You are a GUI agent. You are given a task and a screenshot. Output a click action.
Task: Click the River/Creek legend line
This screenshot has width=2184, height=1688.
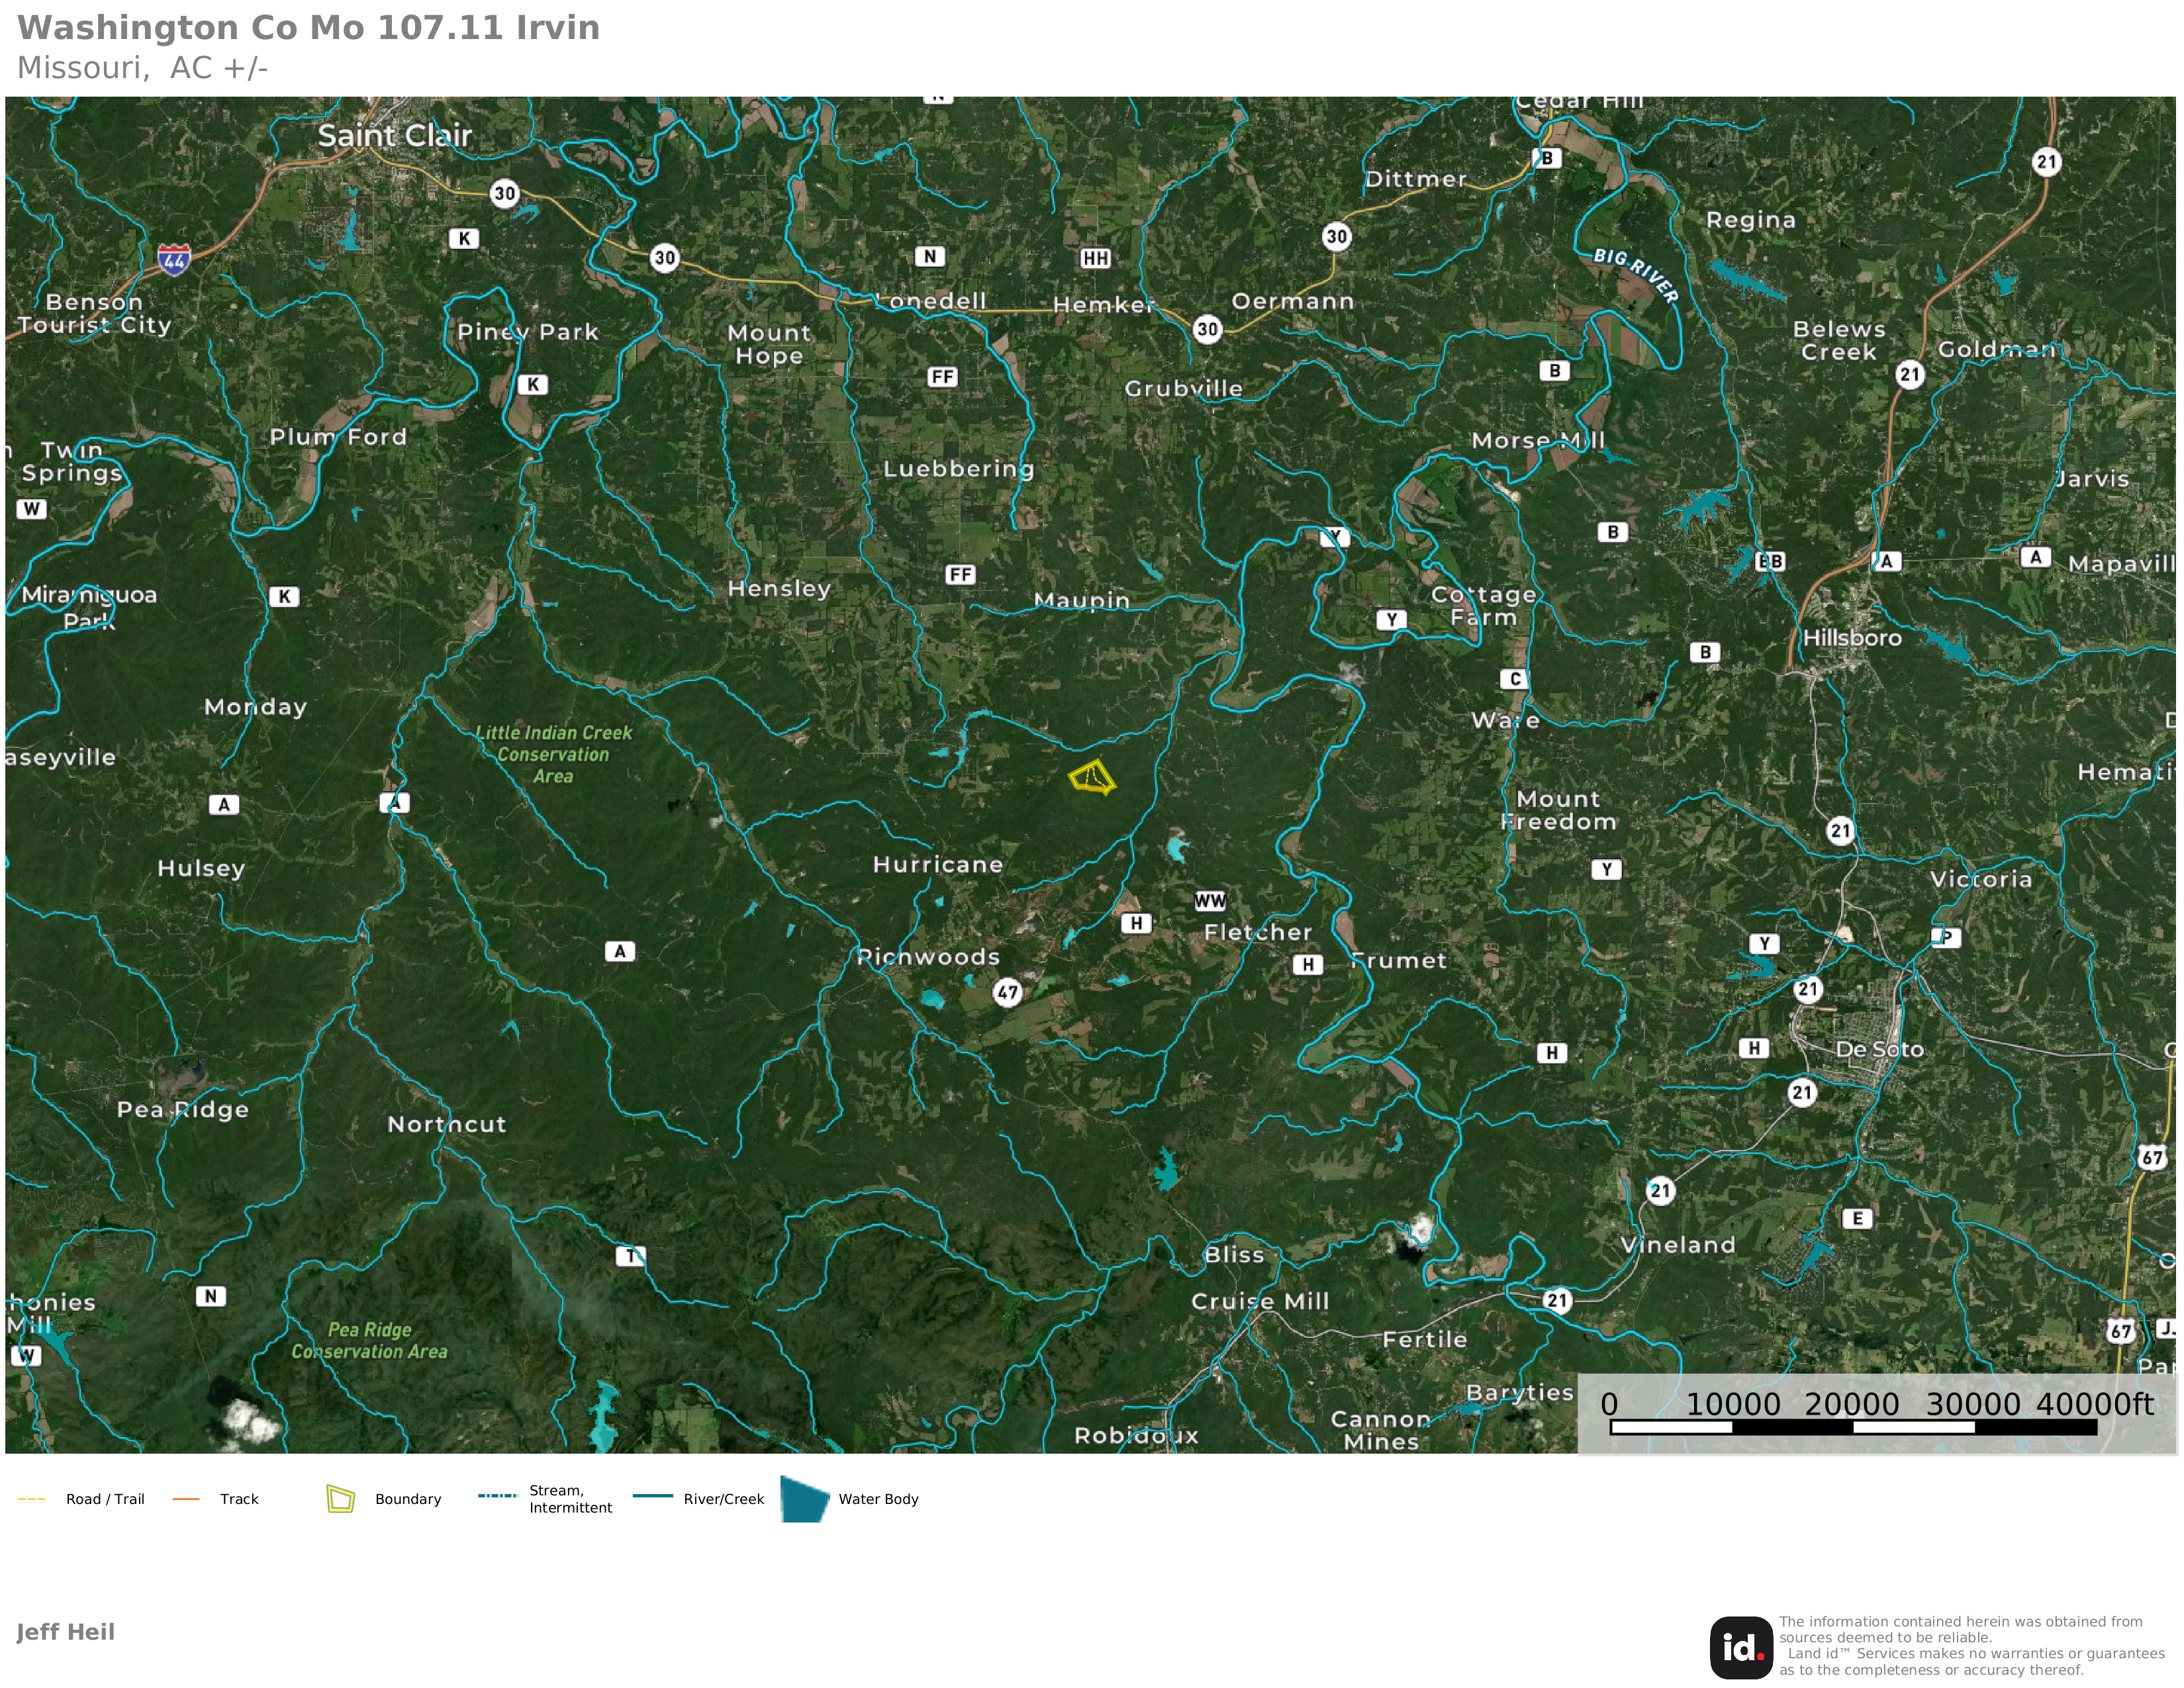[x=653, y=1496]
